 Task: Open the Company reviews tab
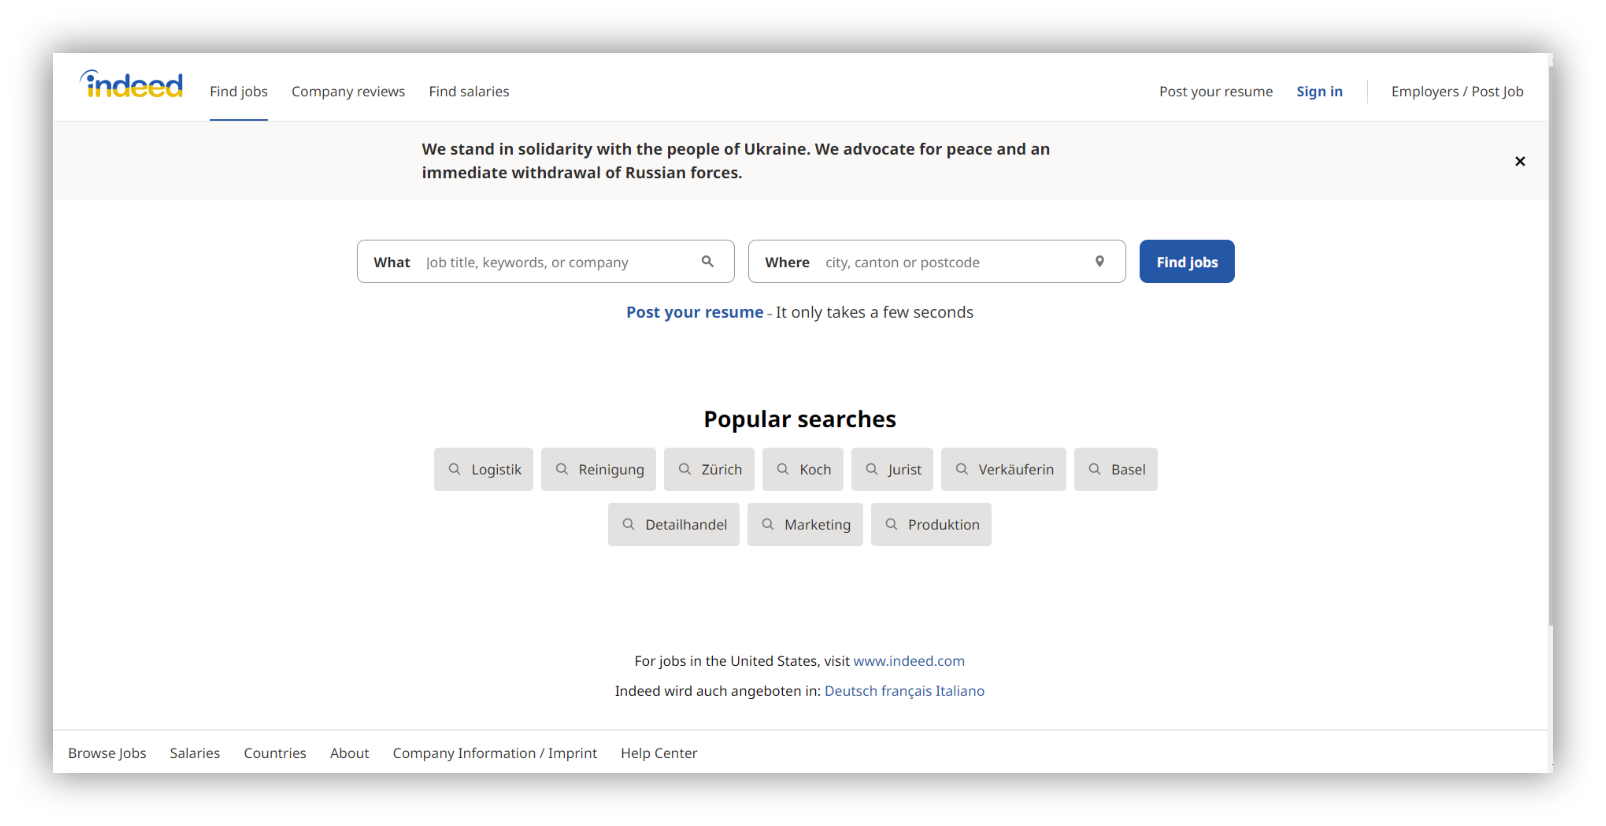348,91
